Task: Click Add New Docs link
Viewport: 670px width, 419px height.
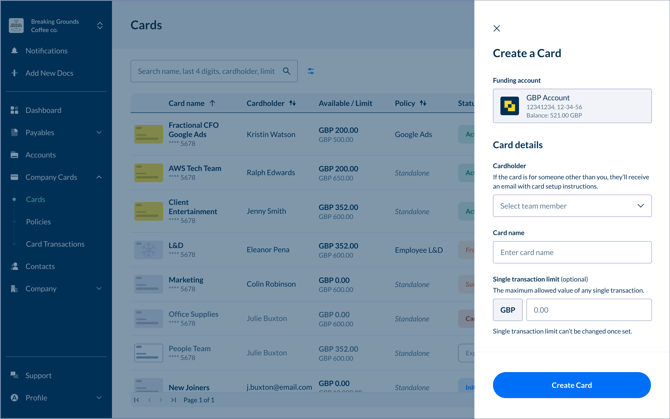Action: 49,73
